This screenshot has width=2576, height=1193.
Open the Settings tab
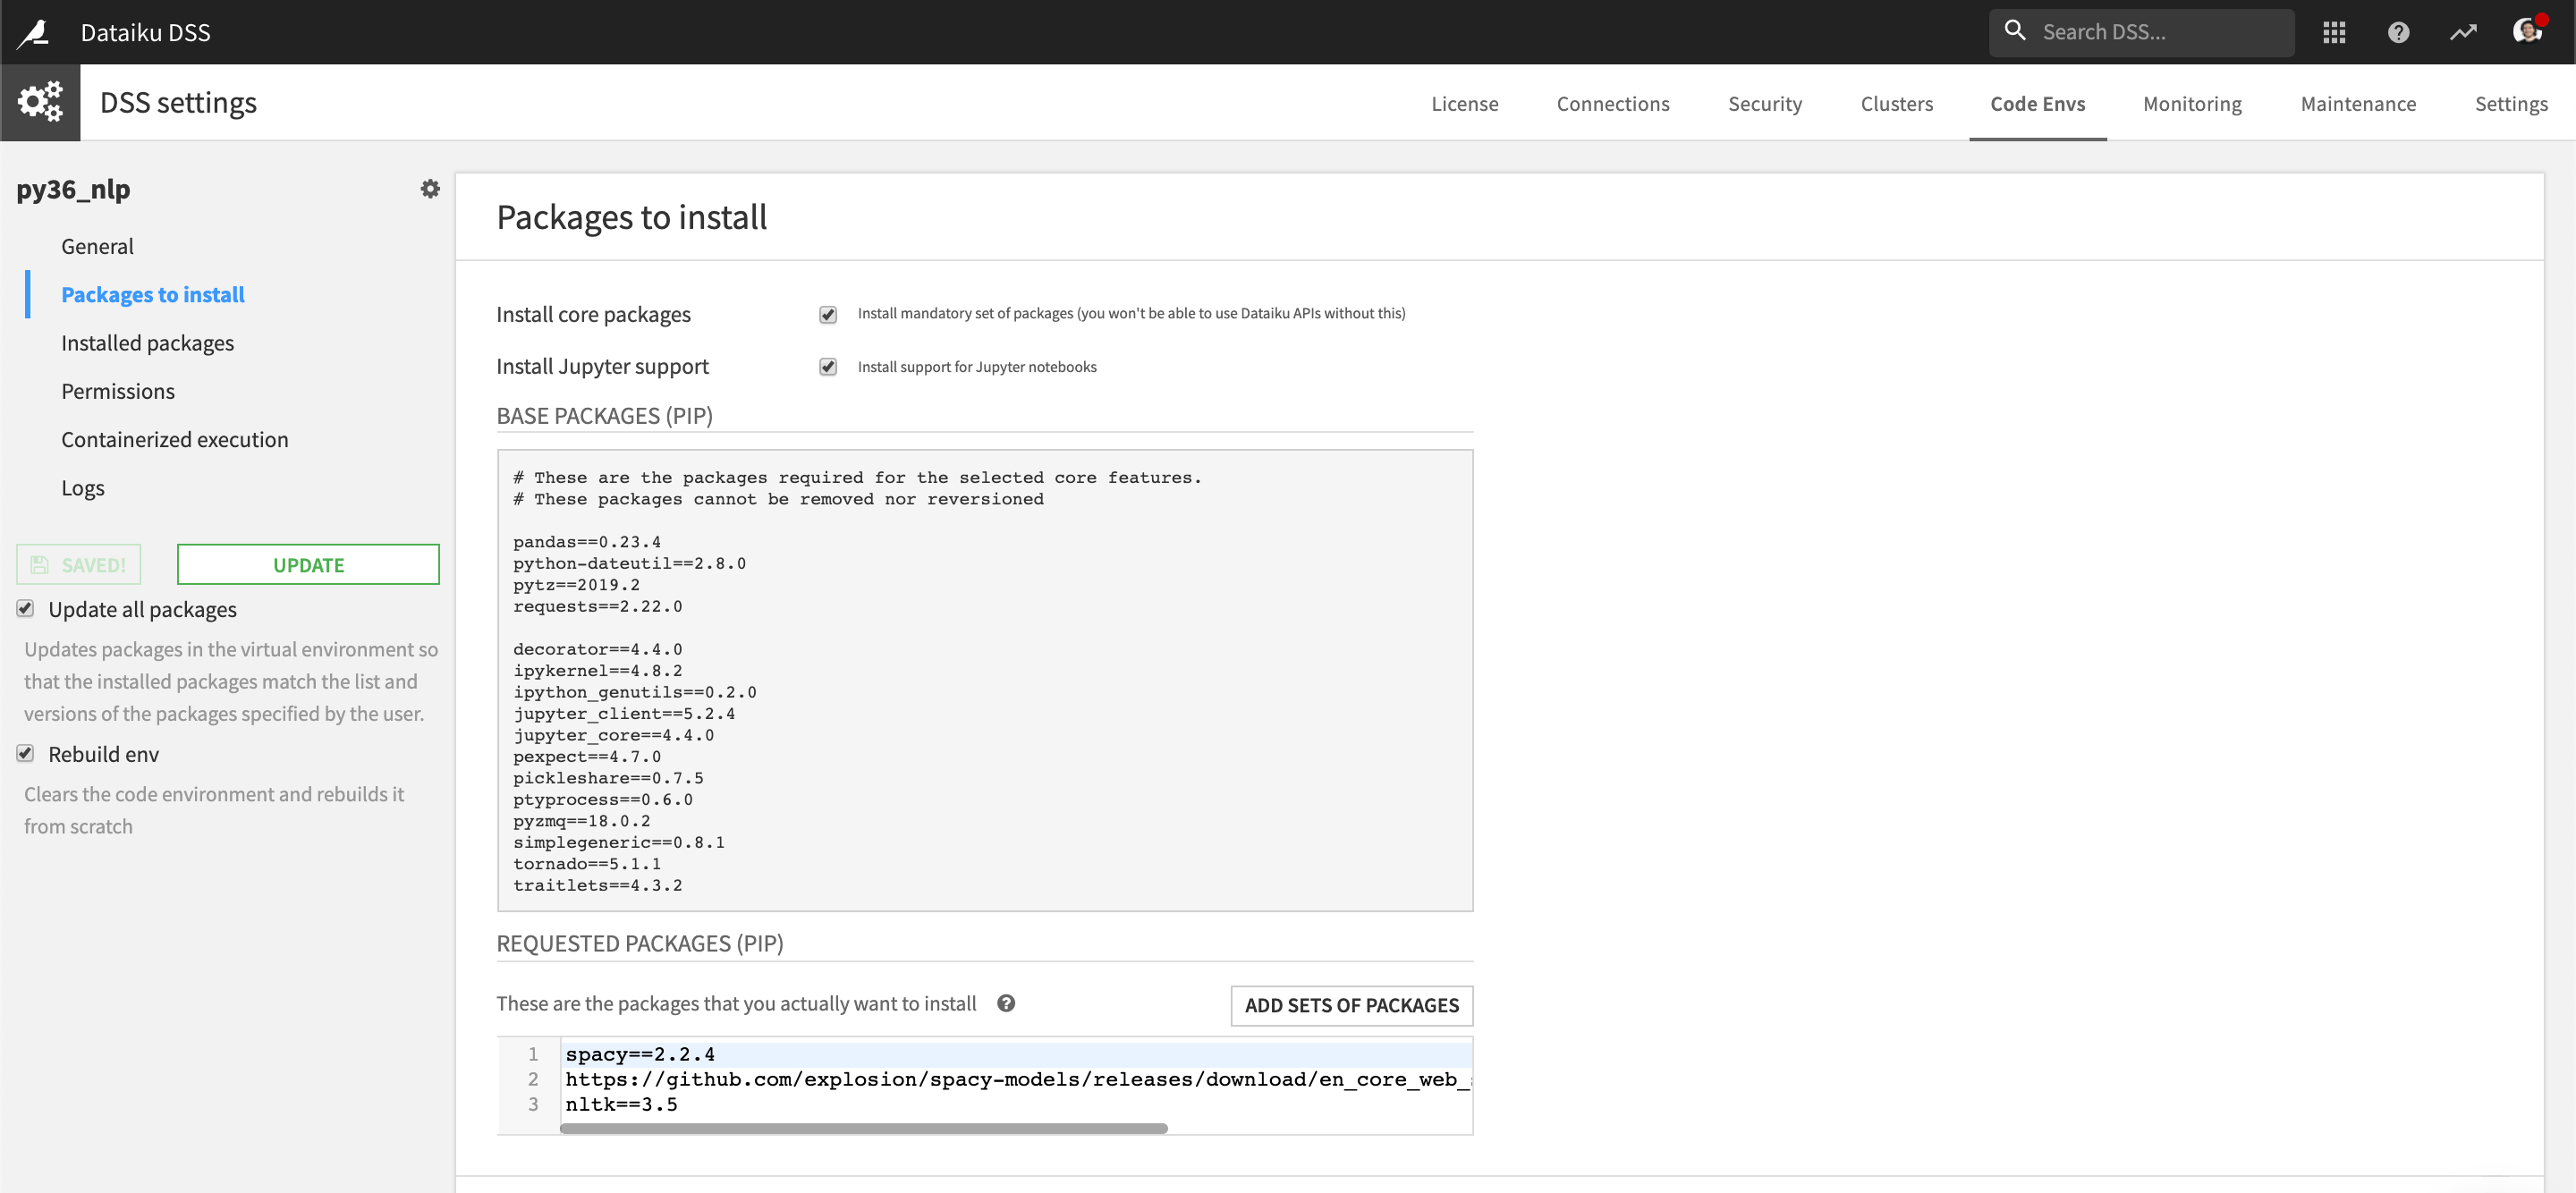[x=2510, y=104]
